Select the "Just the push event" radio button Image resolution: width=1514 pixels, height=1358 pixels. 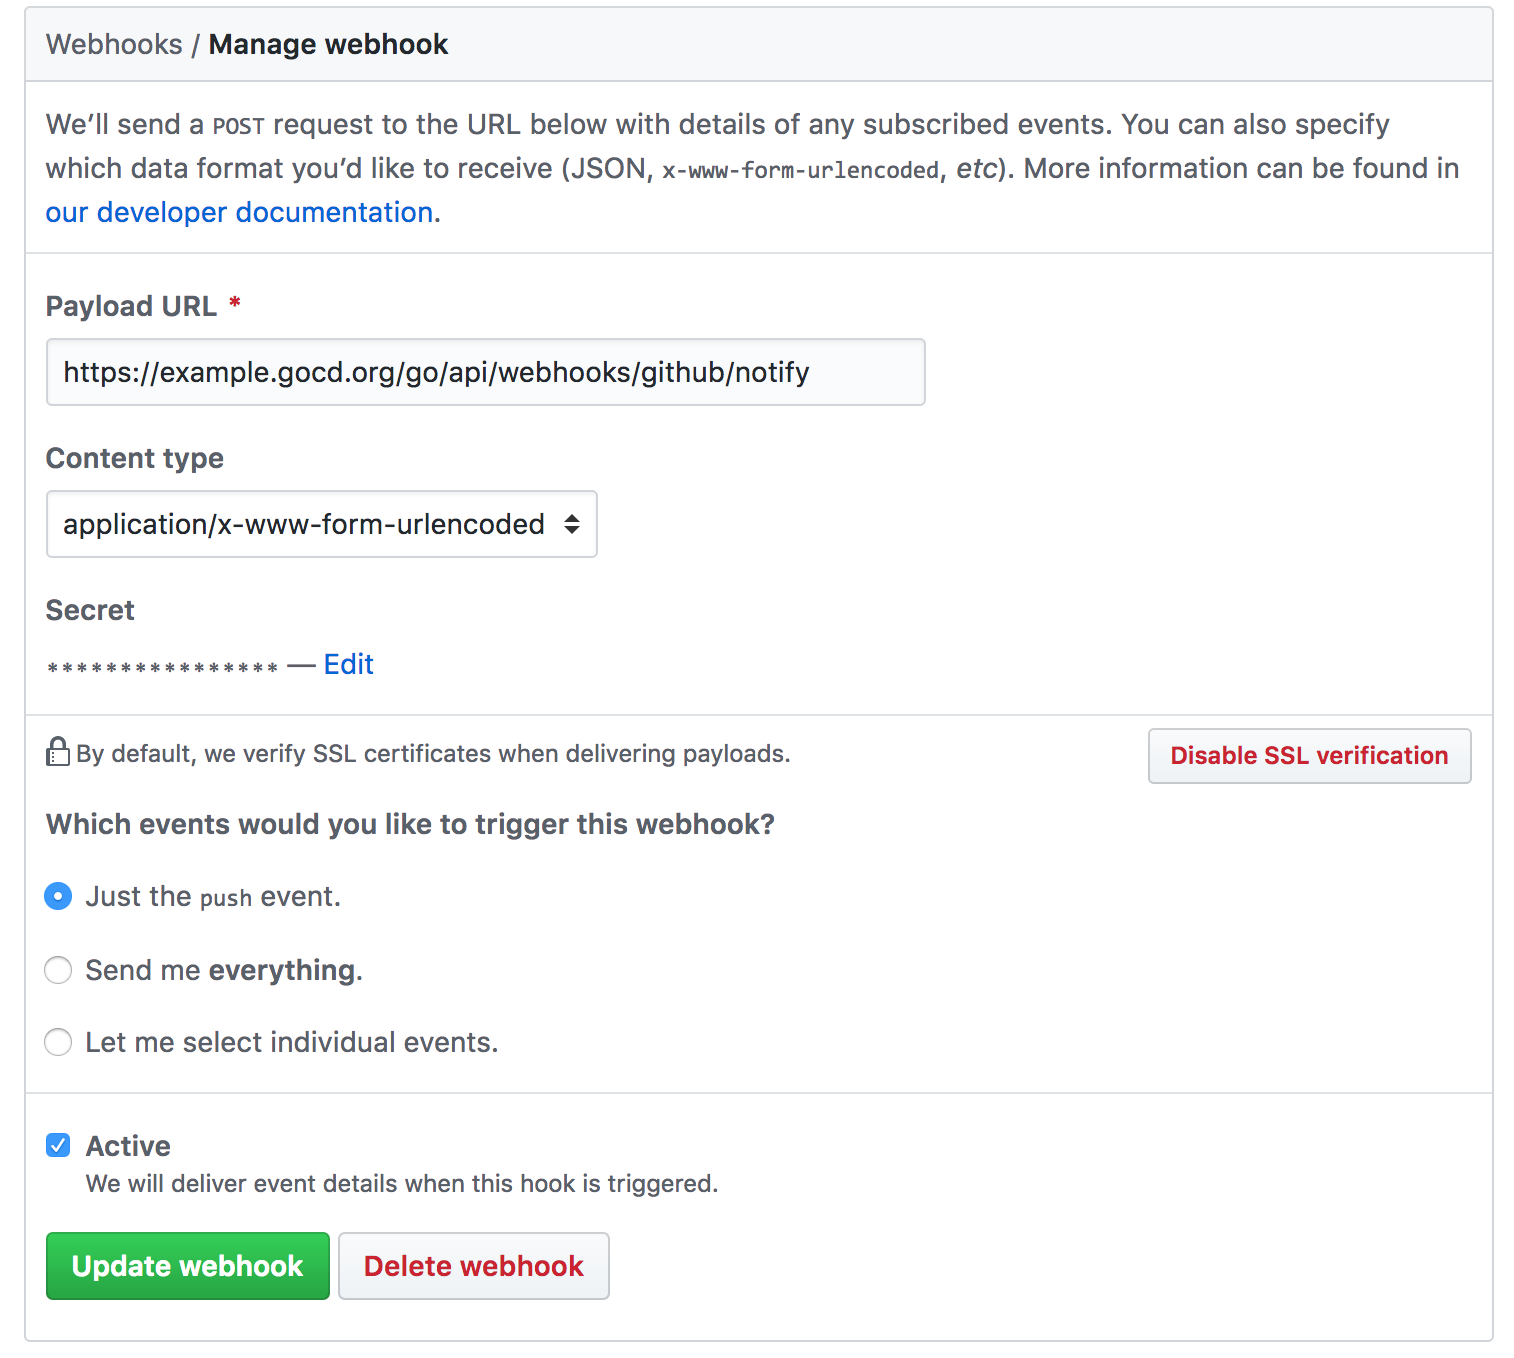58,896
